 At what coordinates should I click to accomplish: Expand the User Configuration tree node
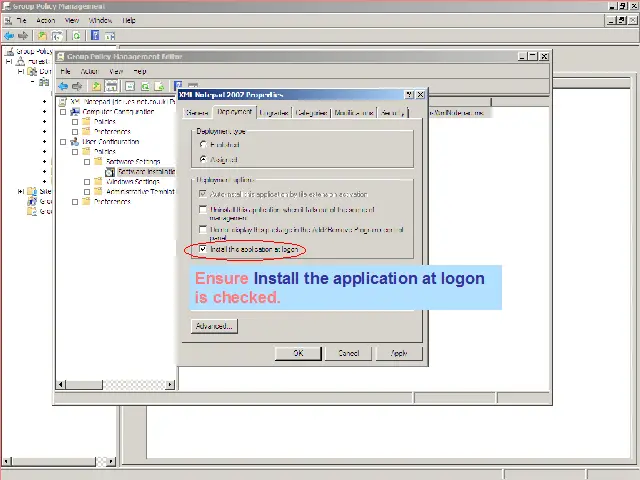(x=62, y=142)
